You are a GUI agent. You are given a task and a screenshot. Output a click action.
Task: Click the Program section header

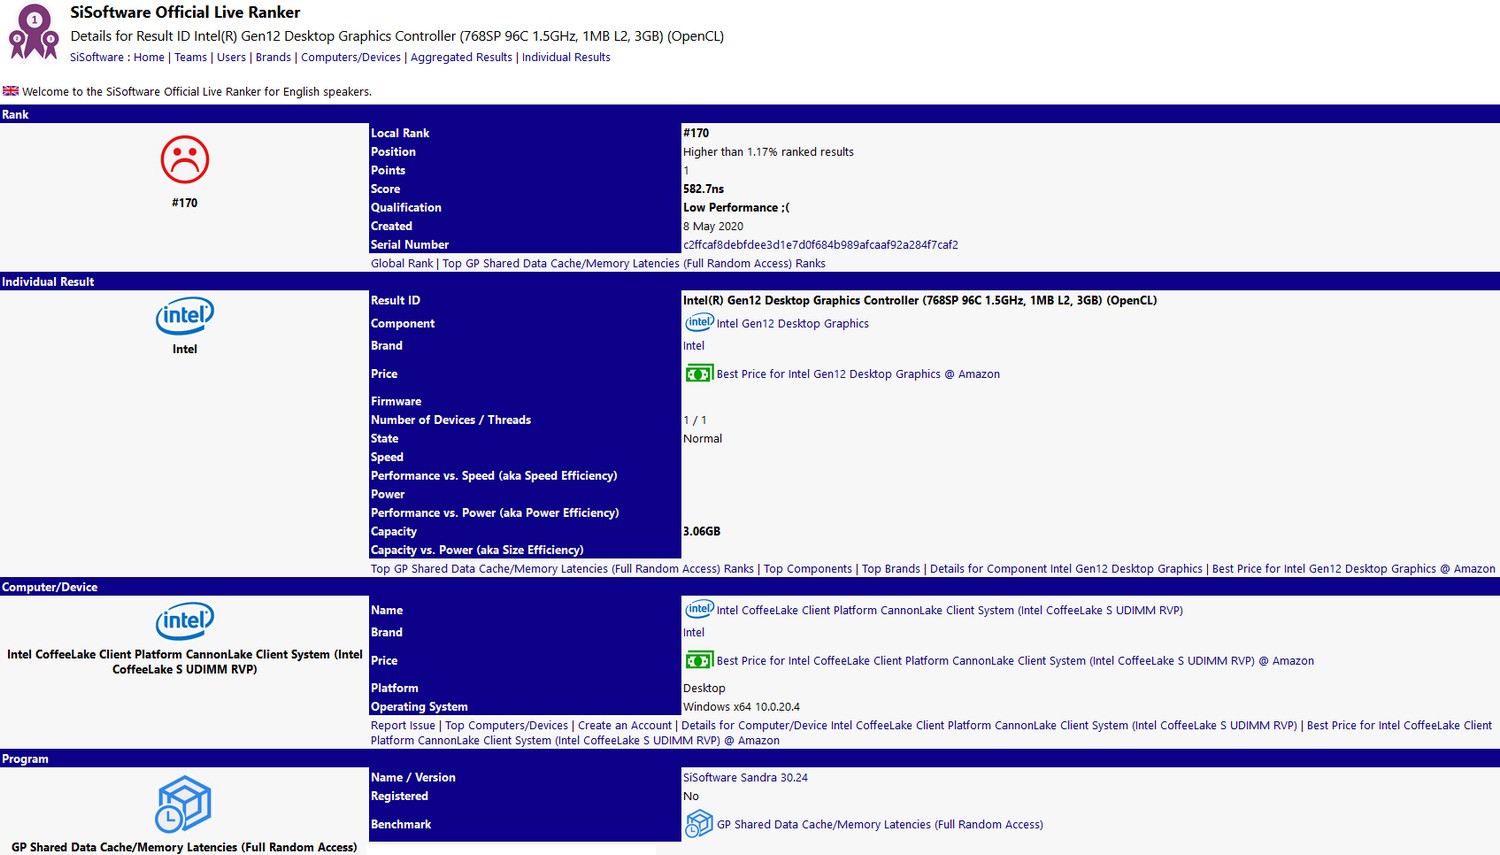750,759
